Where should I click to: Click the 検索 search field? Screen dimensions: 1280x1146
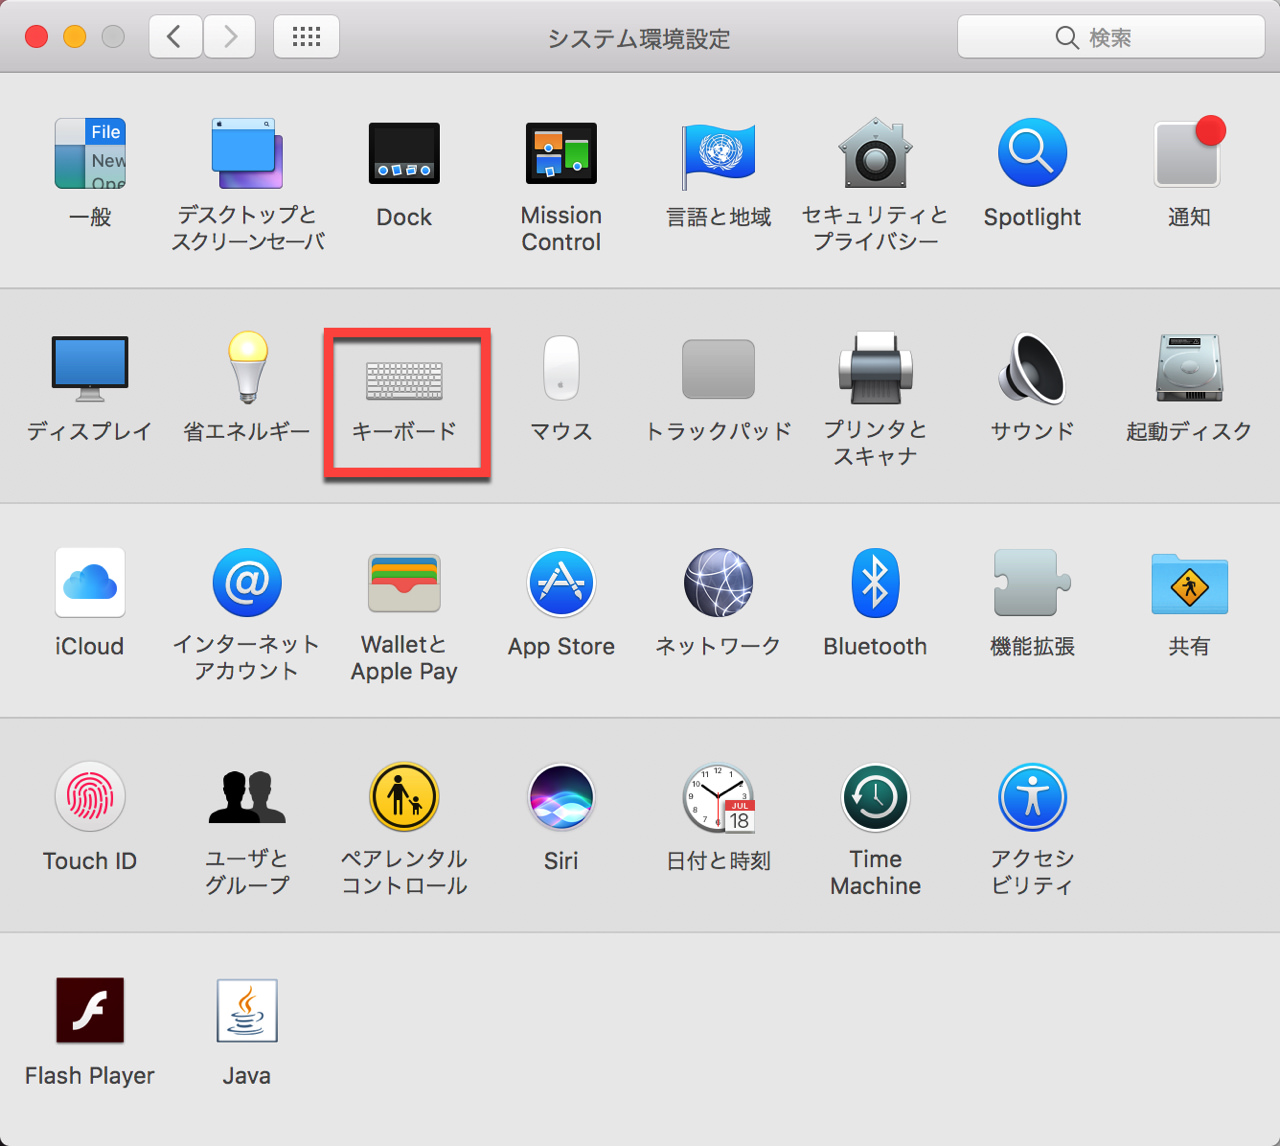click(1111, 37)
